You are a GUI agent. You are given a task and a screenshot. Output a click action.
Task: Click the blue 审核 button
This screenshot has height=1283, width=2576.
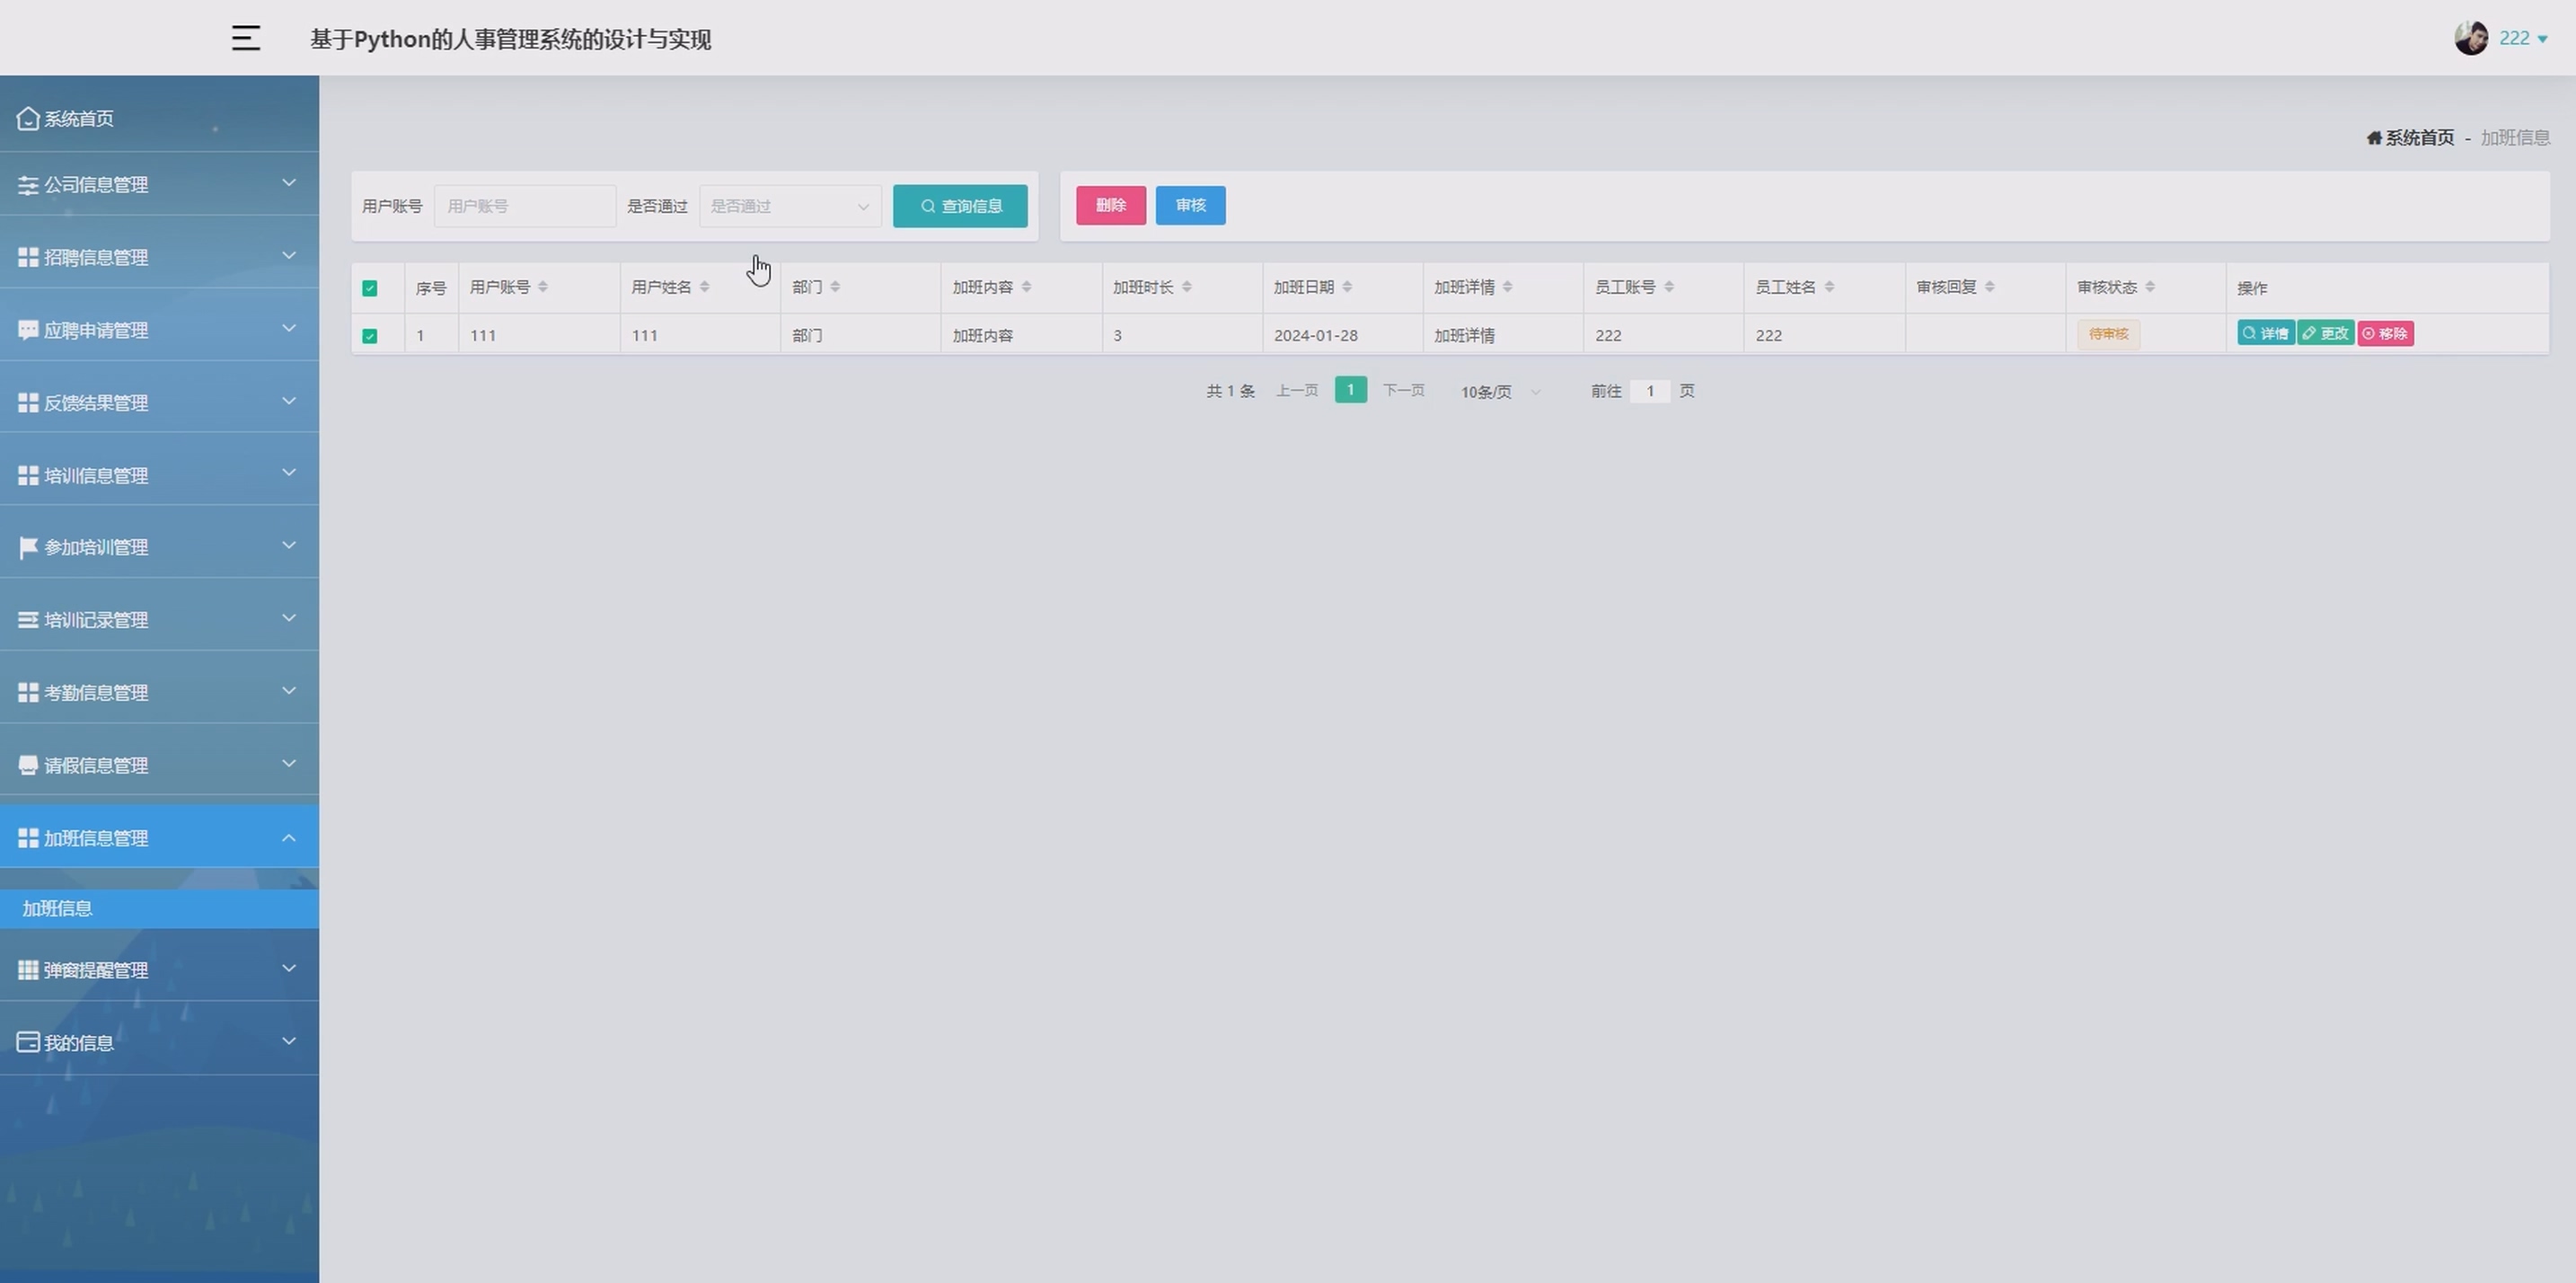[1190, 205]
